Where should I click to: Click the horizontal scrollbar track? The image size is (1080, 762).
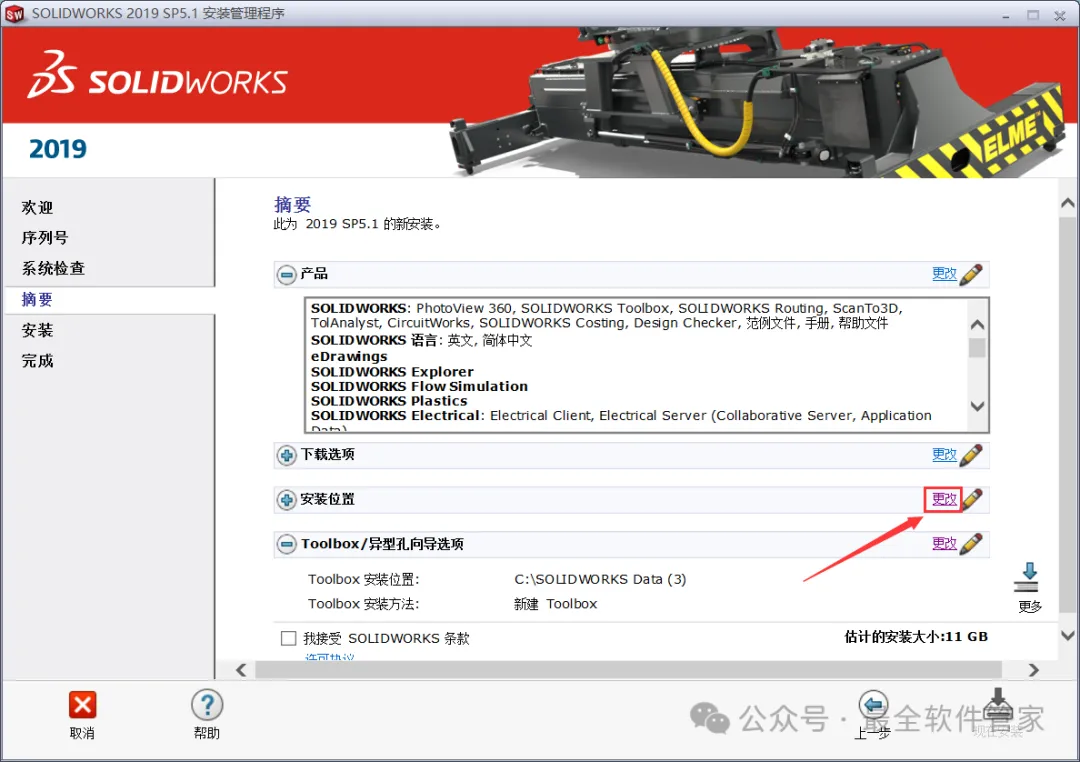click(628, 670)
